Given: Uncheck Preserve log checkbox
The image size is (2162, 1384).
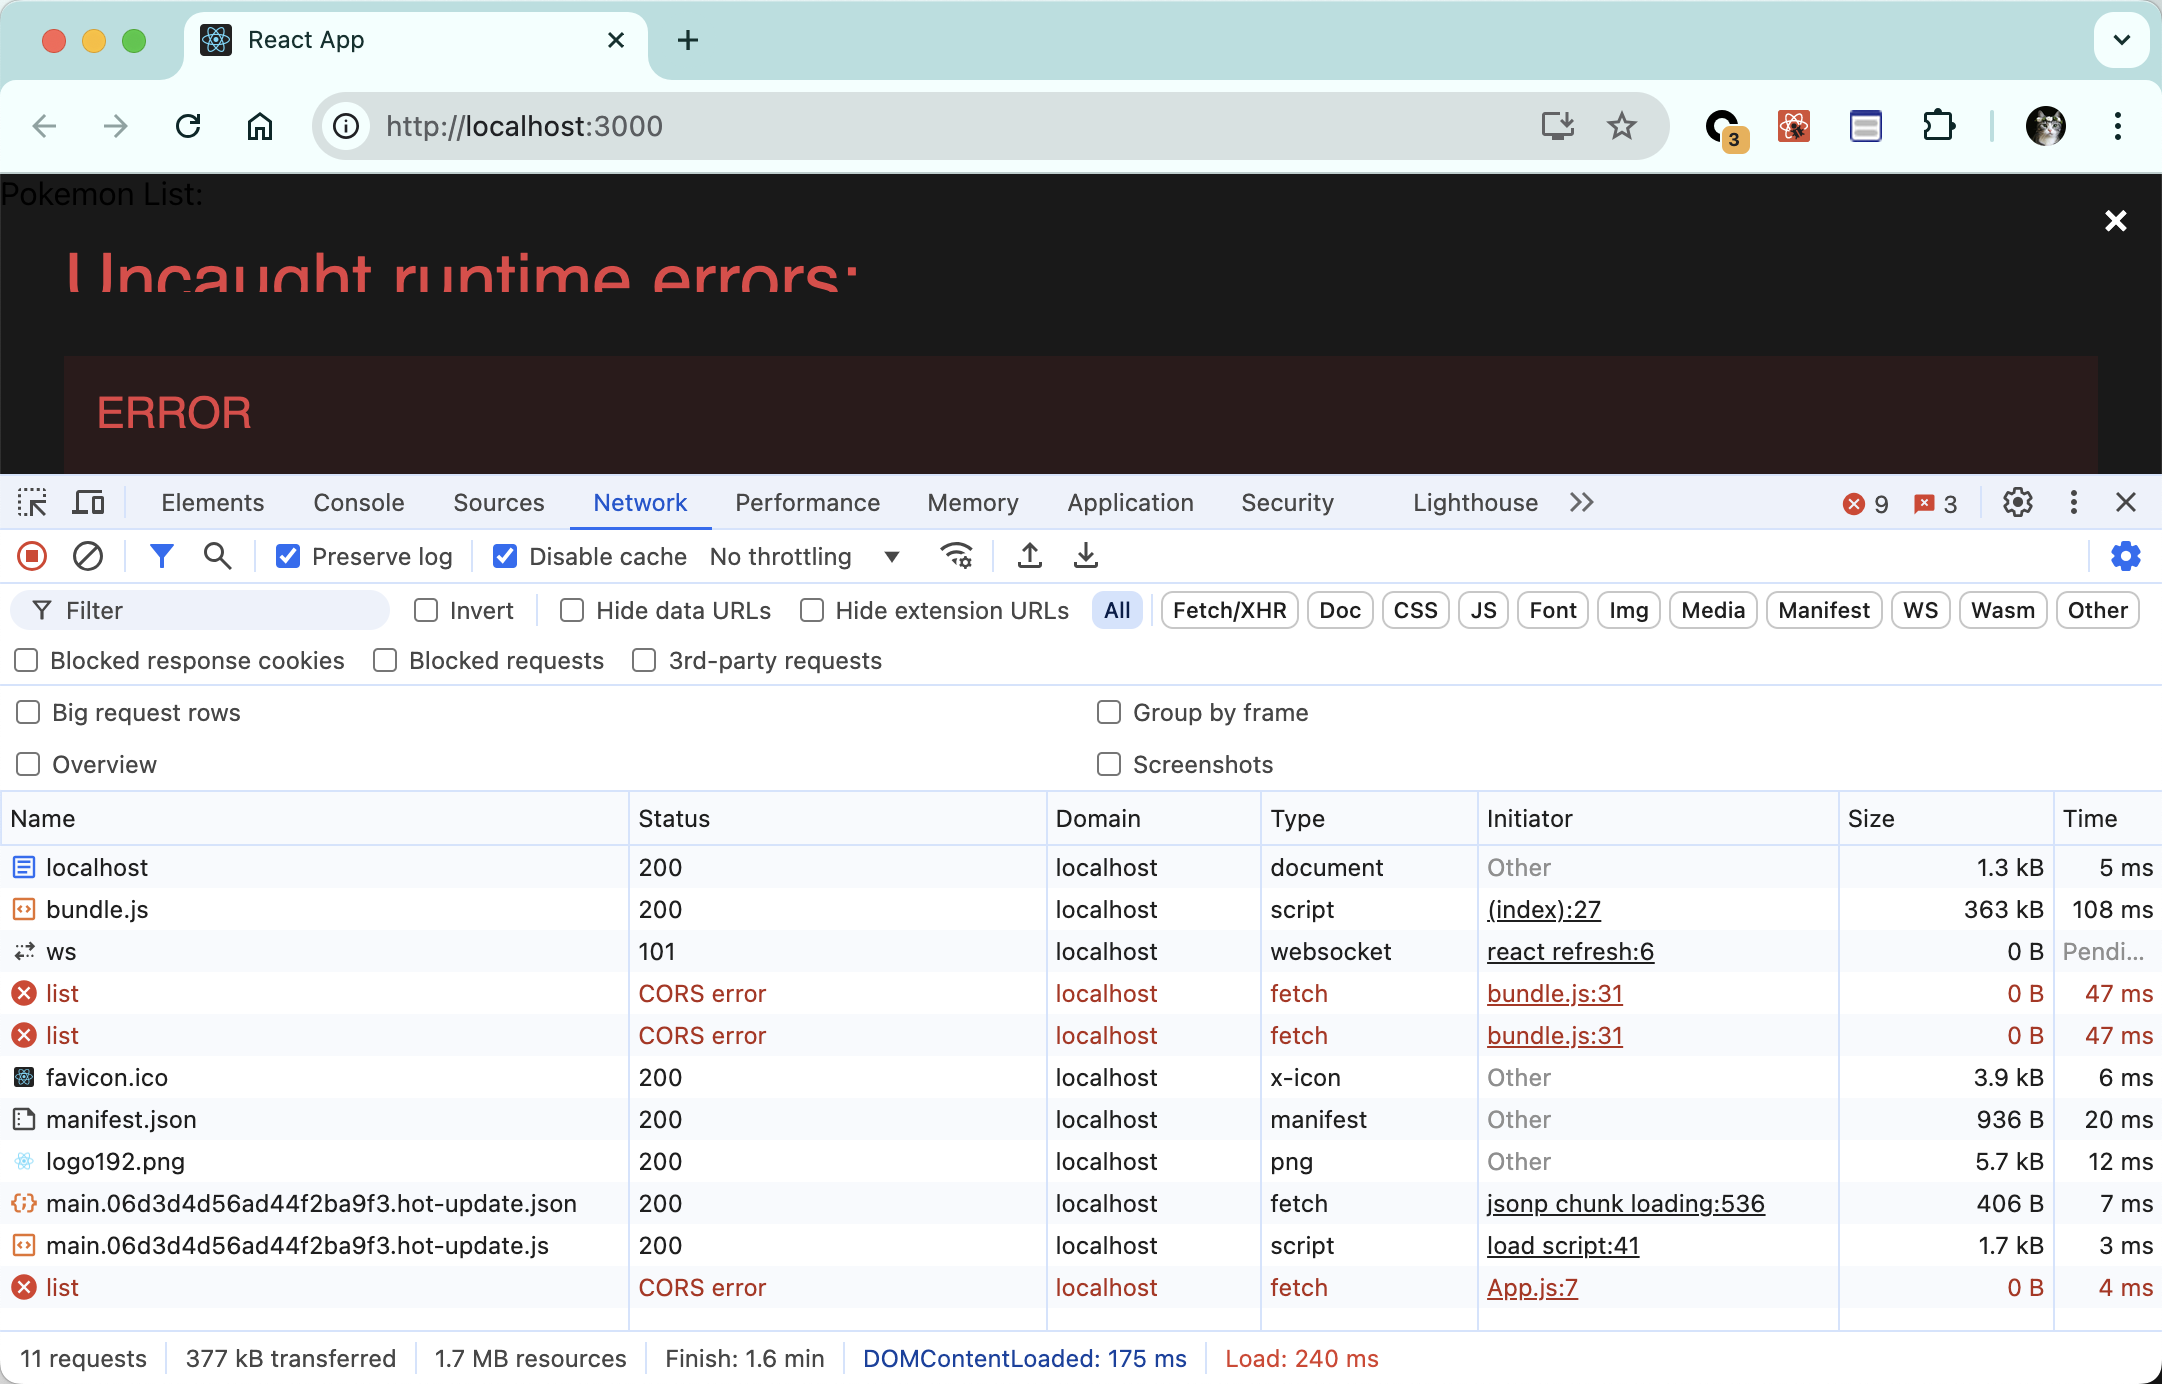Looking at the screenshot, I should point(288,556).
